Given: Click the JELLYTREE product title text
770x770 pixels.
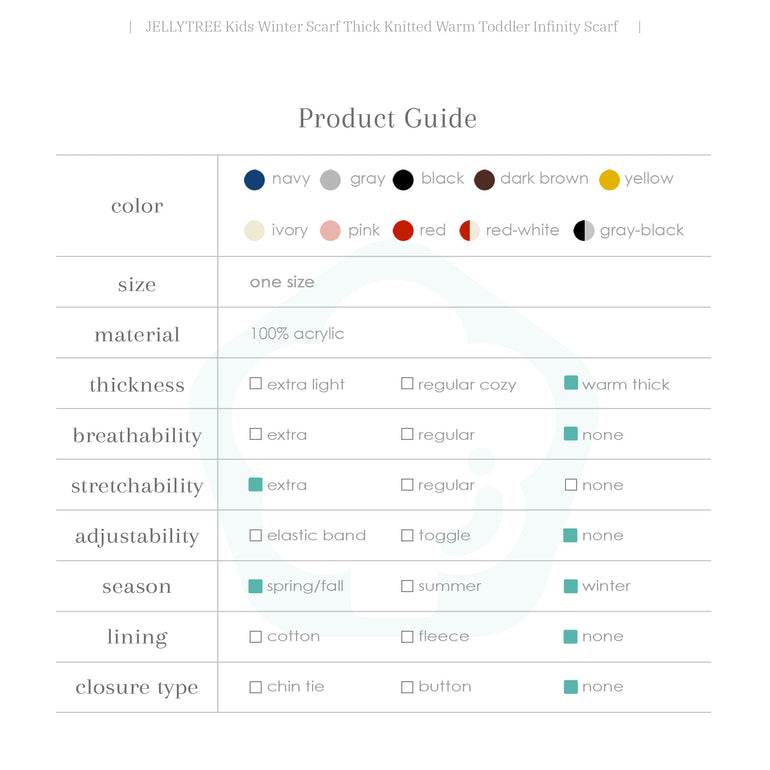Looking at the screenshot, I should [382, 27].
